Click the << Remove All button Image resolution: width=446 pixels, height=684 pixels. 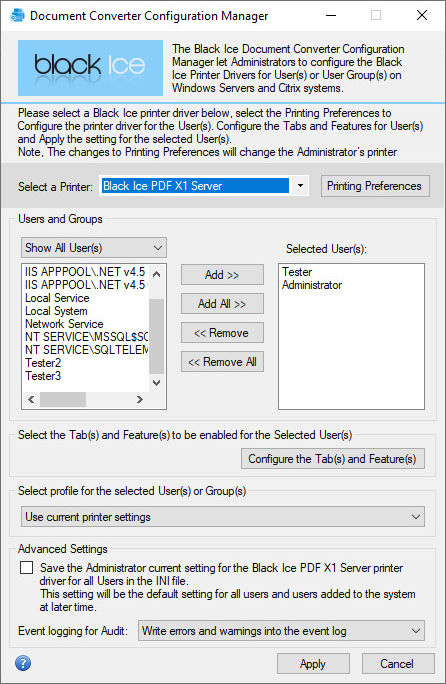pos(222,362)
